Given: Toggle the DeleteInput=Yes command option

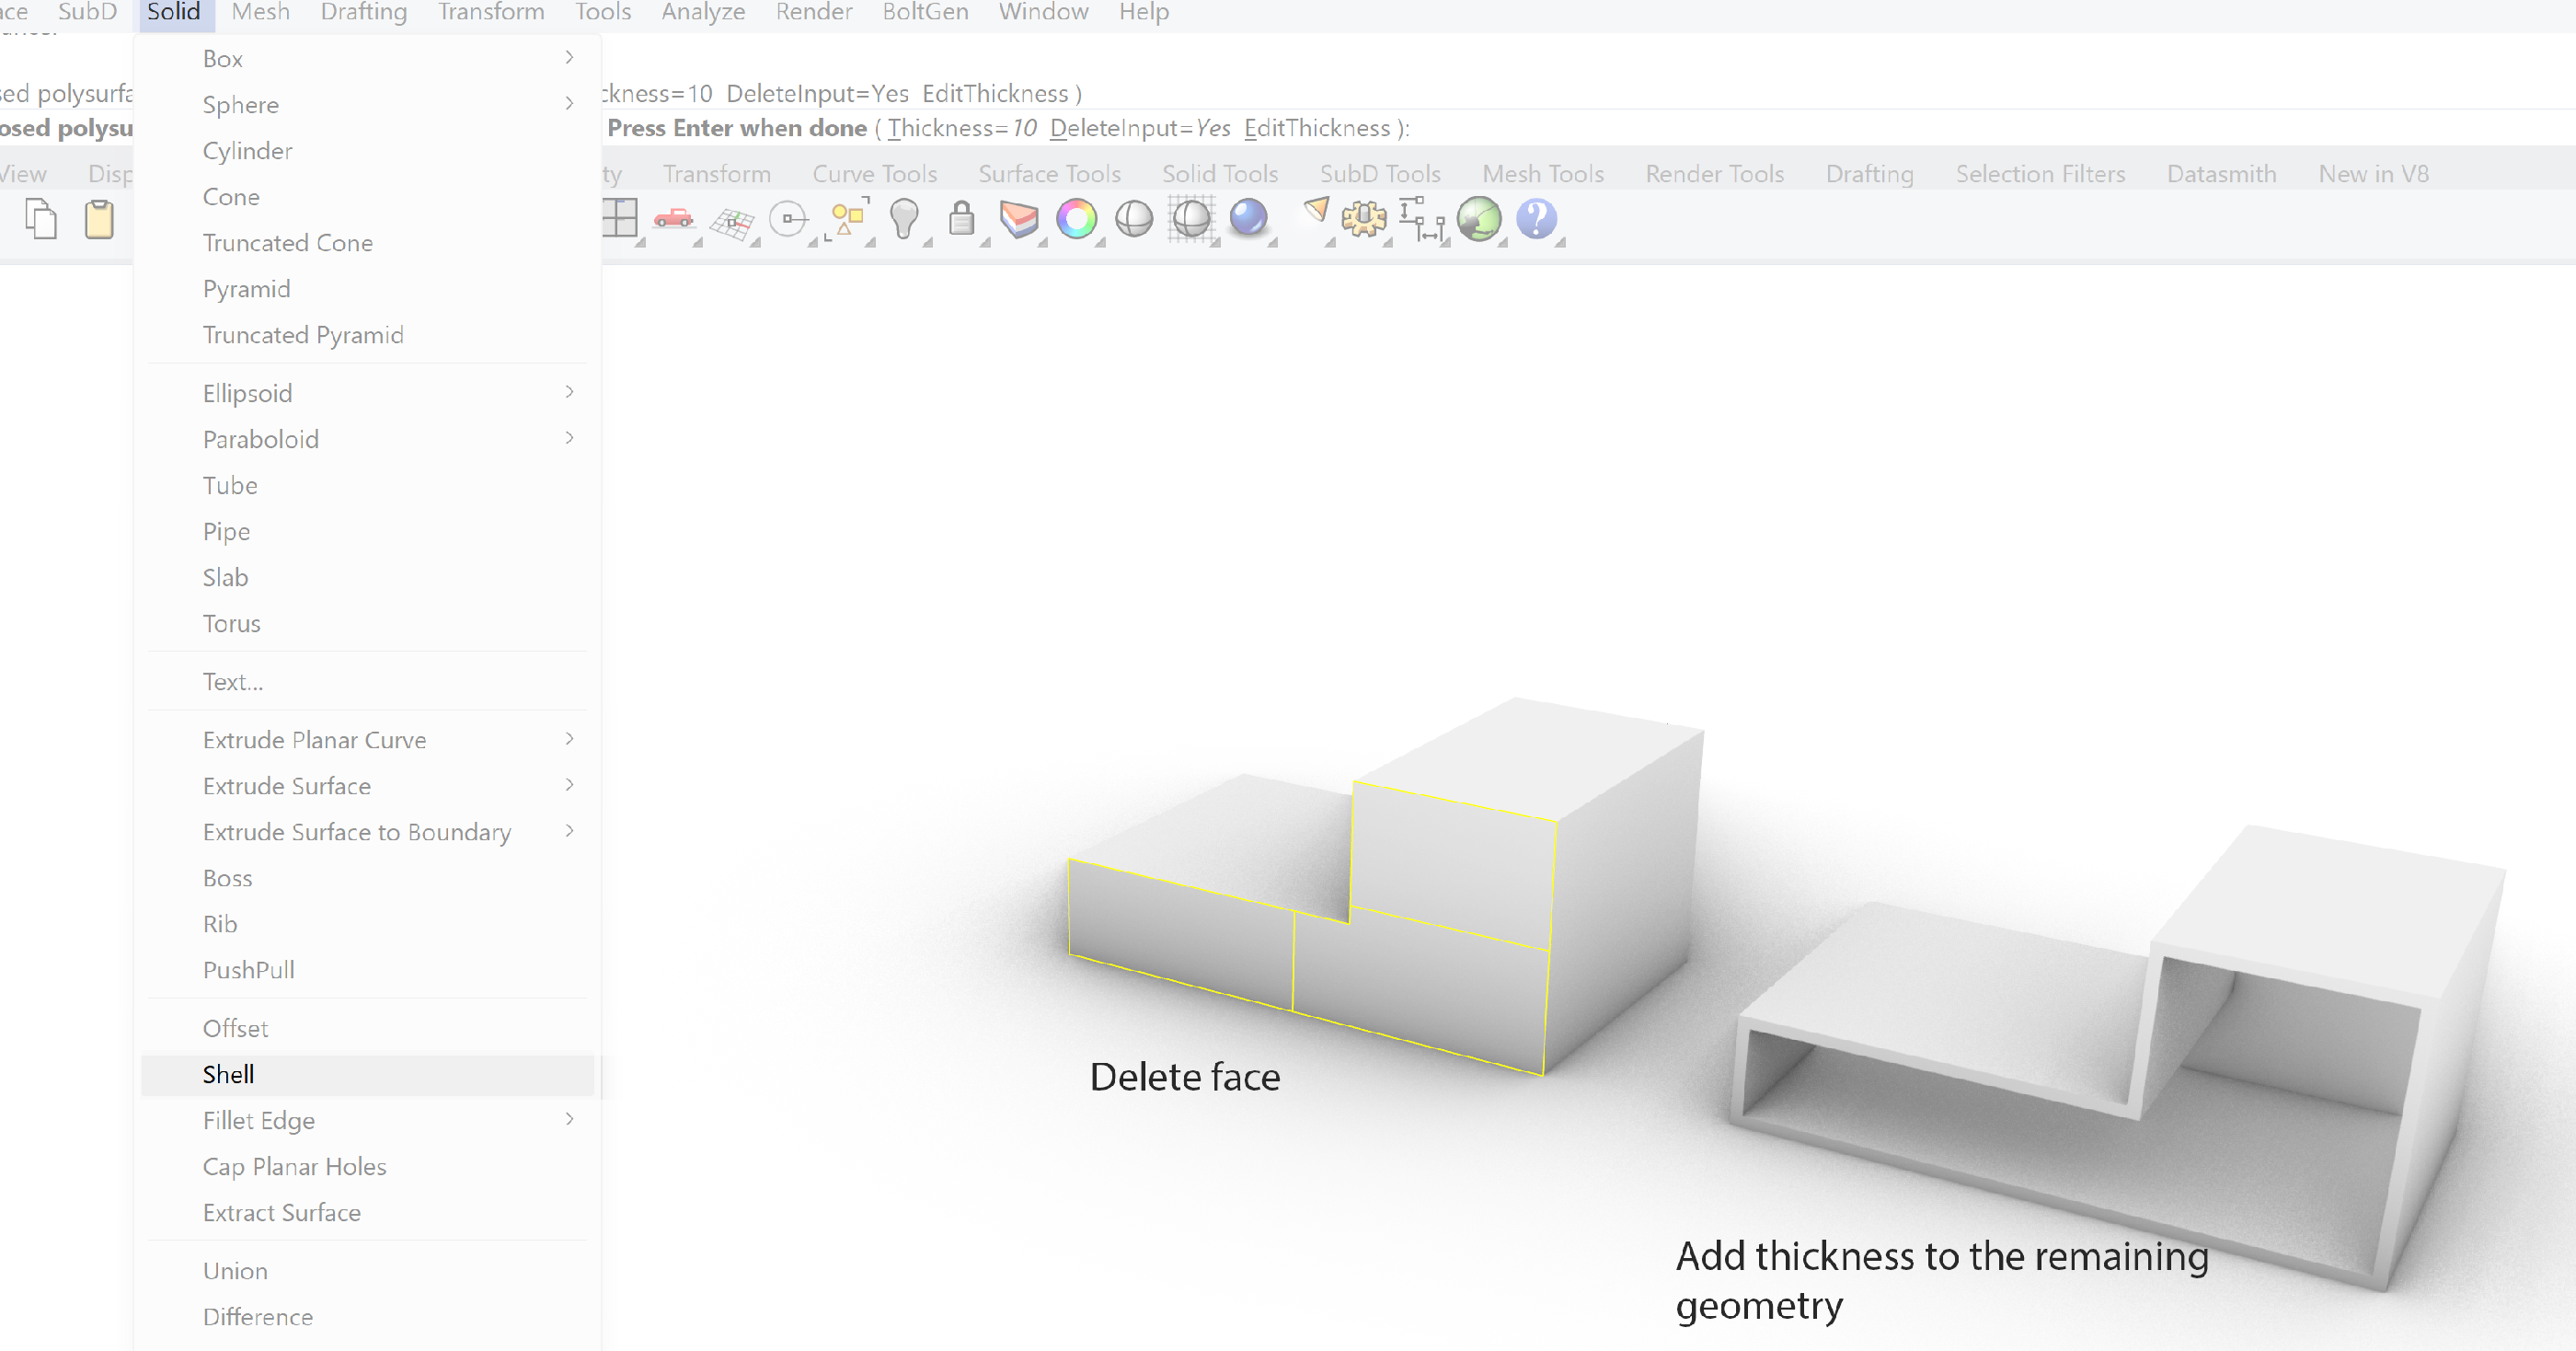Looking at the screenshot, I should click(1139, 128).
